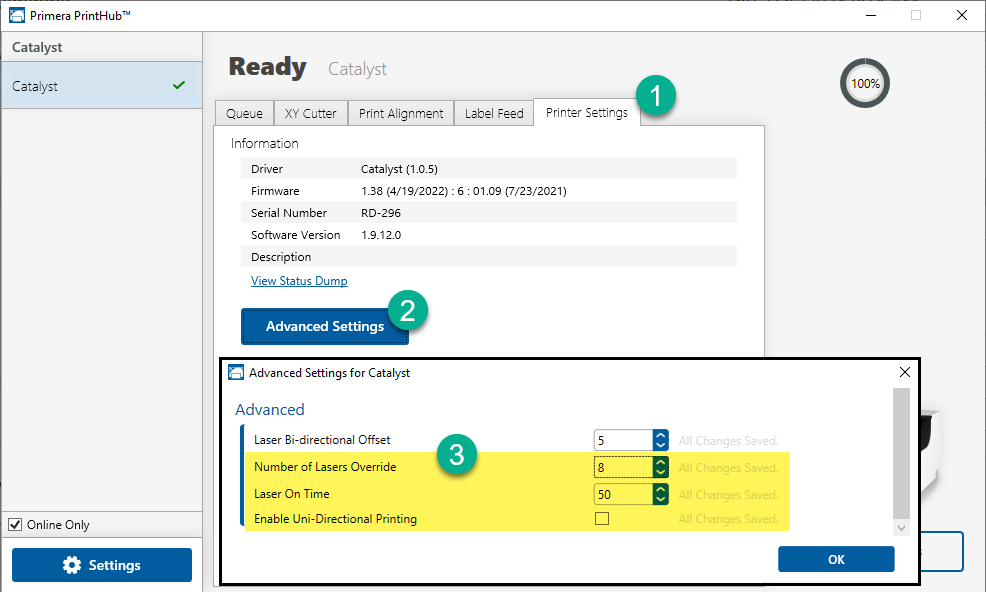Increase Number of Lasers Override value
Image resolution: width=986 pixels, height=592 pixels.
660,462
